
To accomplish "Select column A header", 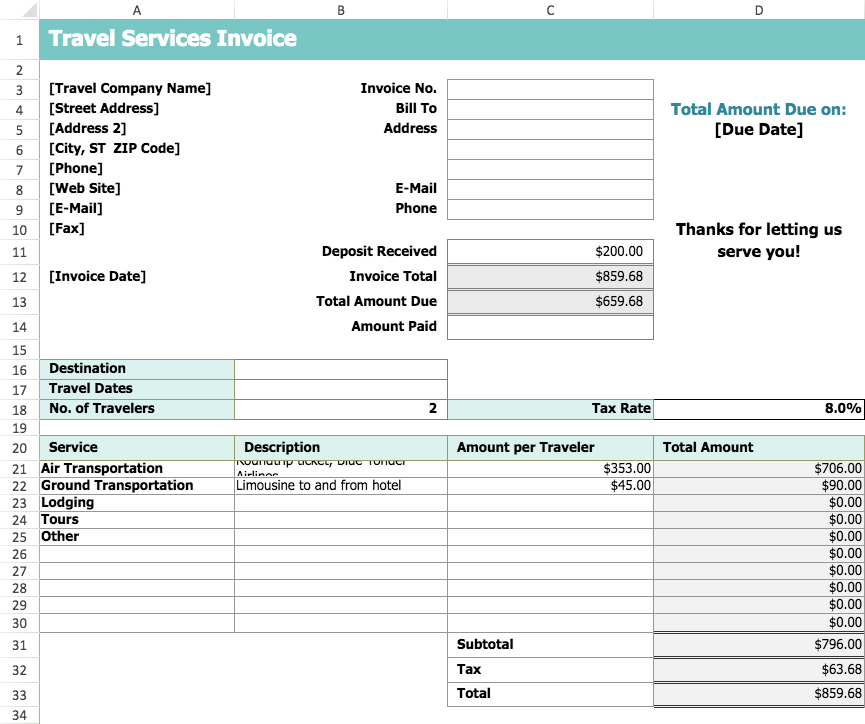I will 137,10.
